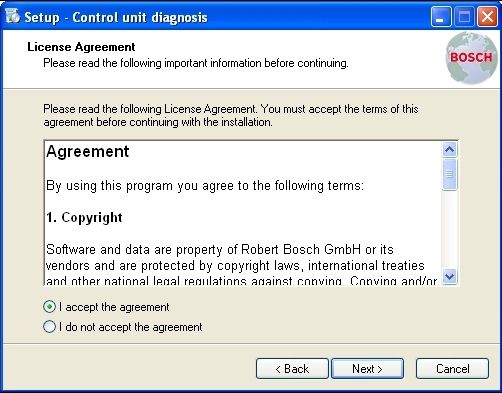This screenshot has width=502, height=393.
Task: Select "I do not accept the agreement"
Action: point(49,327)
